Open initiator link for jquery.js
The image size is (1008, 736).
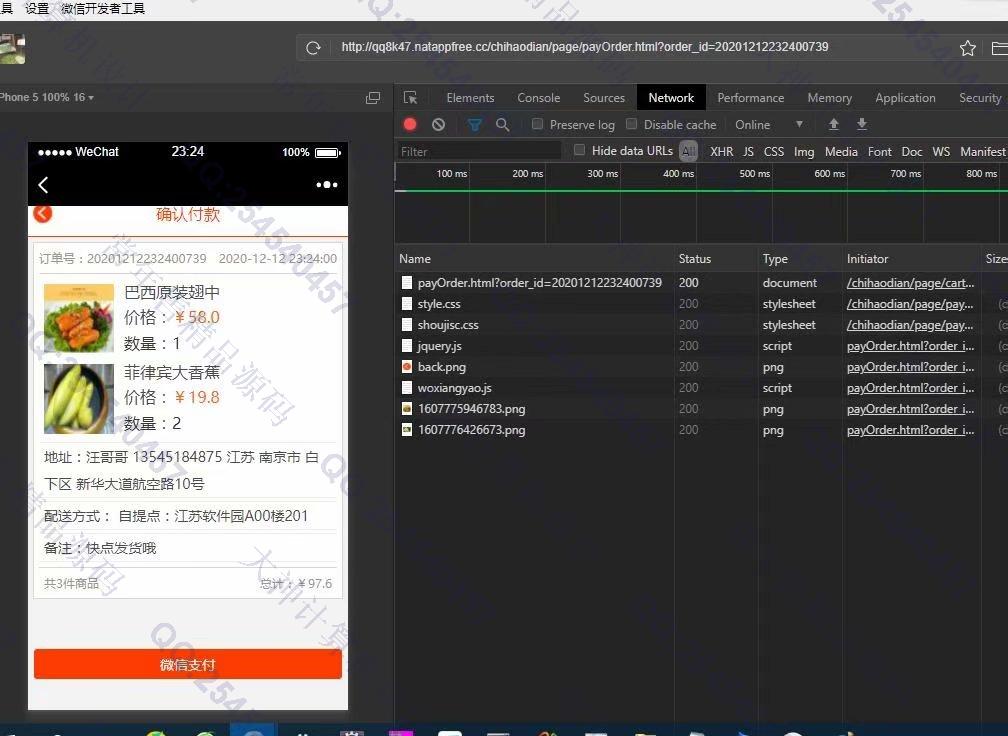coord(910,346)
